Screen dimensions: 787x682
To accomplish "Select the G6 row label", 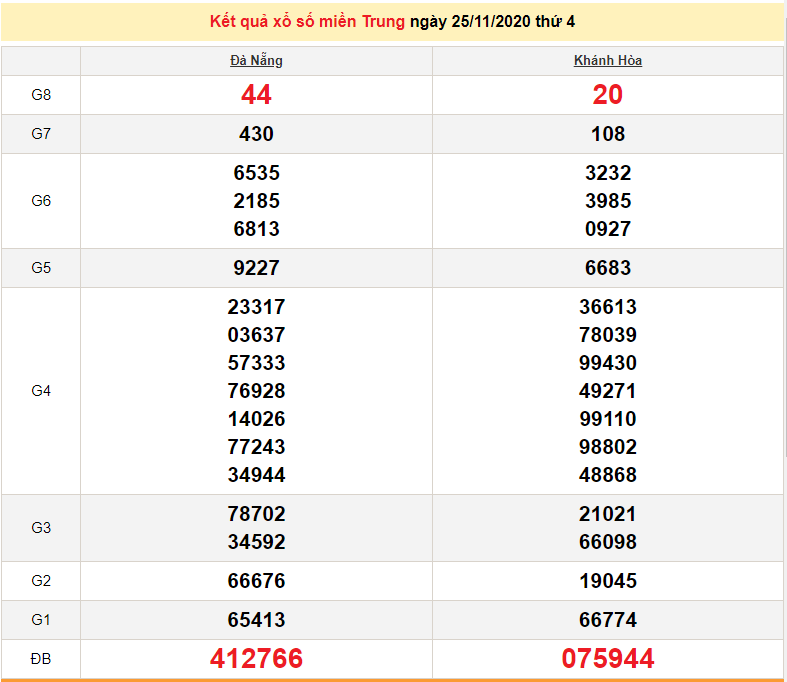I will 41,201.
